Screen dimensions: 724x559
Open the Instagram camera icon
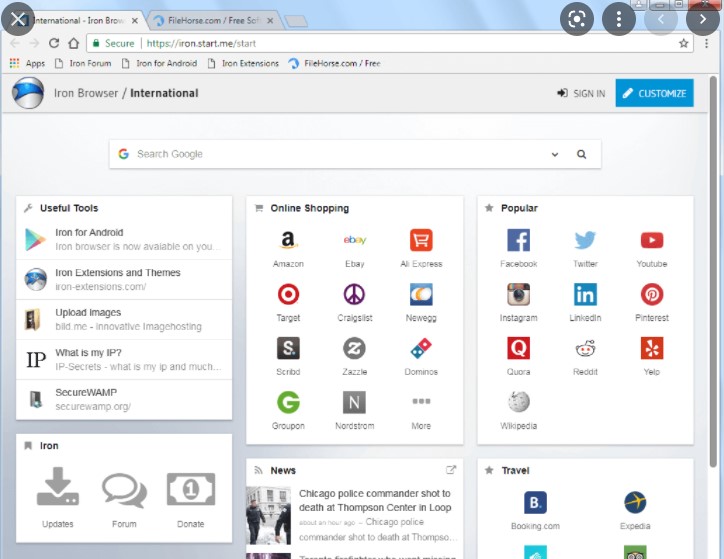point(519,294)
